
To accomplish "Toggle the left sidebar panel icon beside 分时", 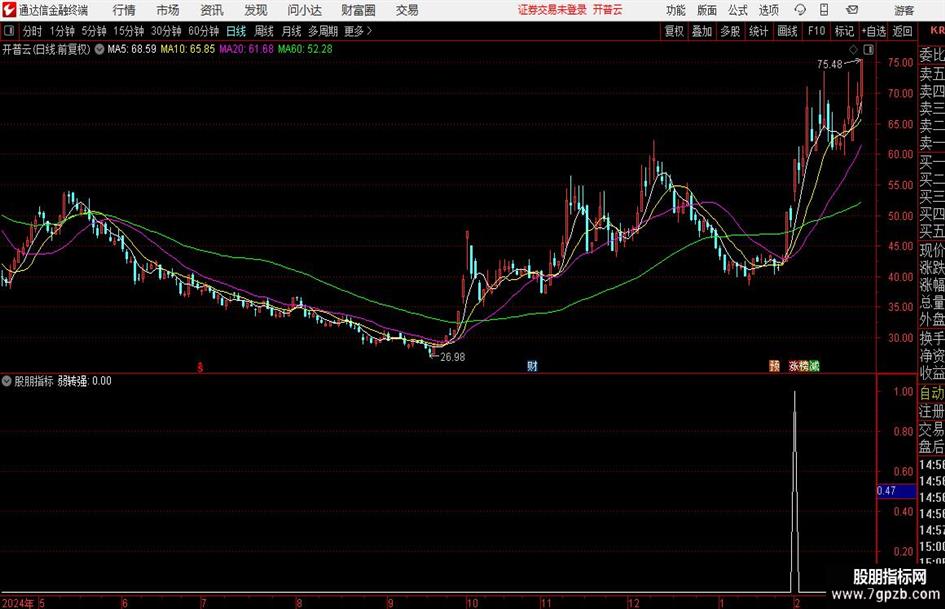I will click(9, 31).
